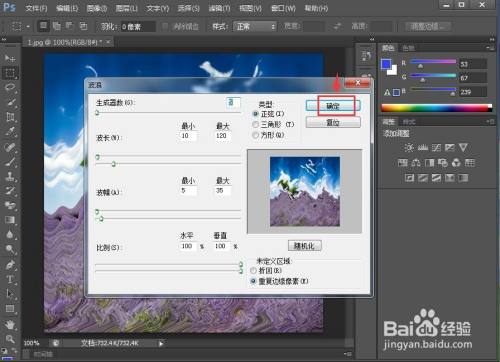500x362 pixels.
Task: Open Adjustments panel flyout menu
Action: point(490,122)
